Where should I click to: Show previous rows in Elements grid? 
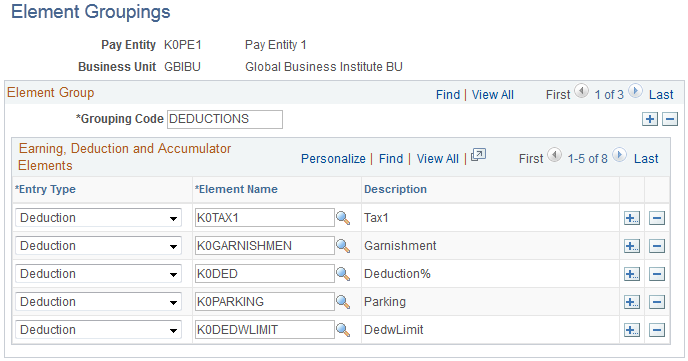click(x=555, y=155)
